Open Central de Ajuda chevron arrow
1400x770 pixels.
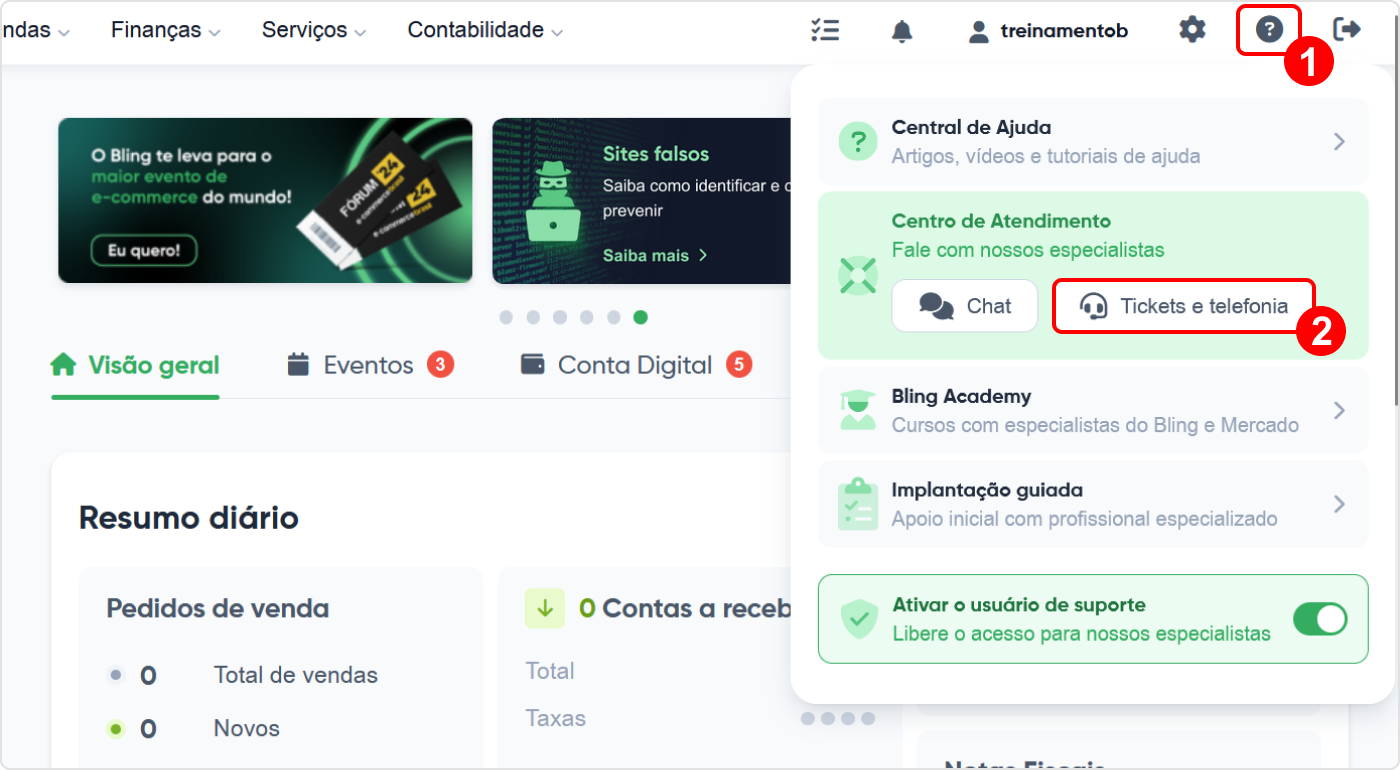1339,142
